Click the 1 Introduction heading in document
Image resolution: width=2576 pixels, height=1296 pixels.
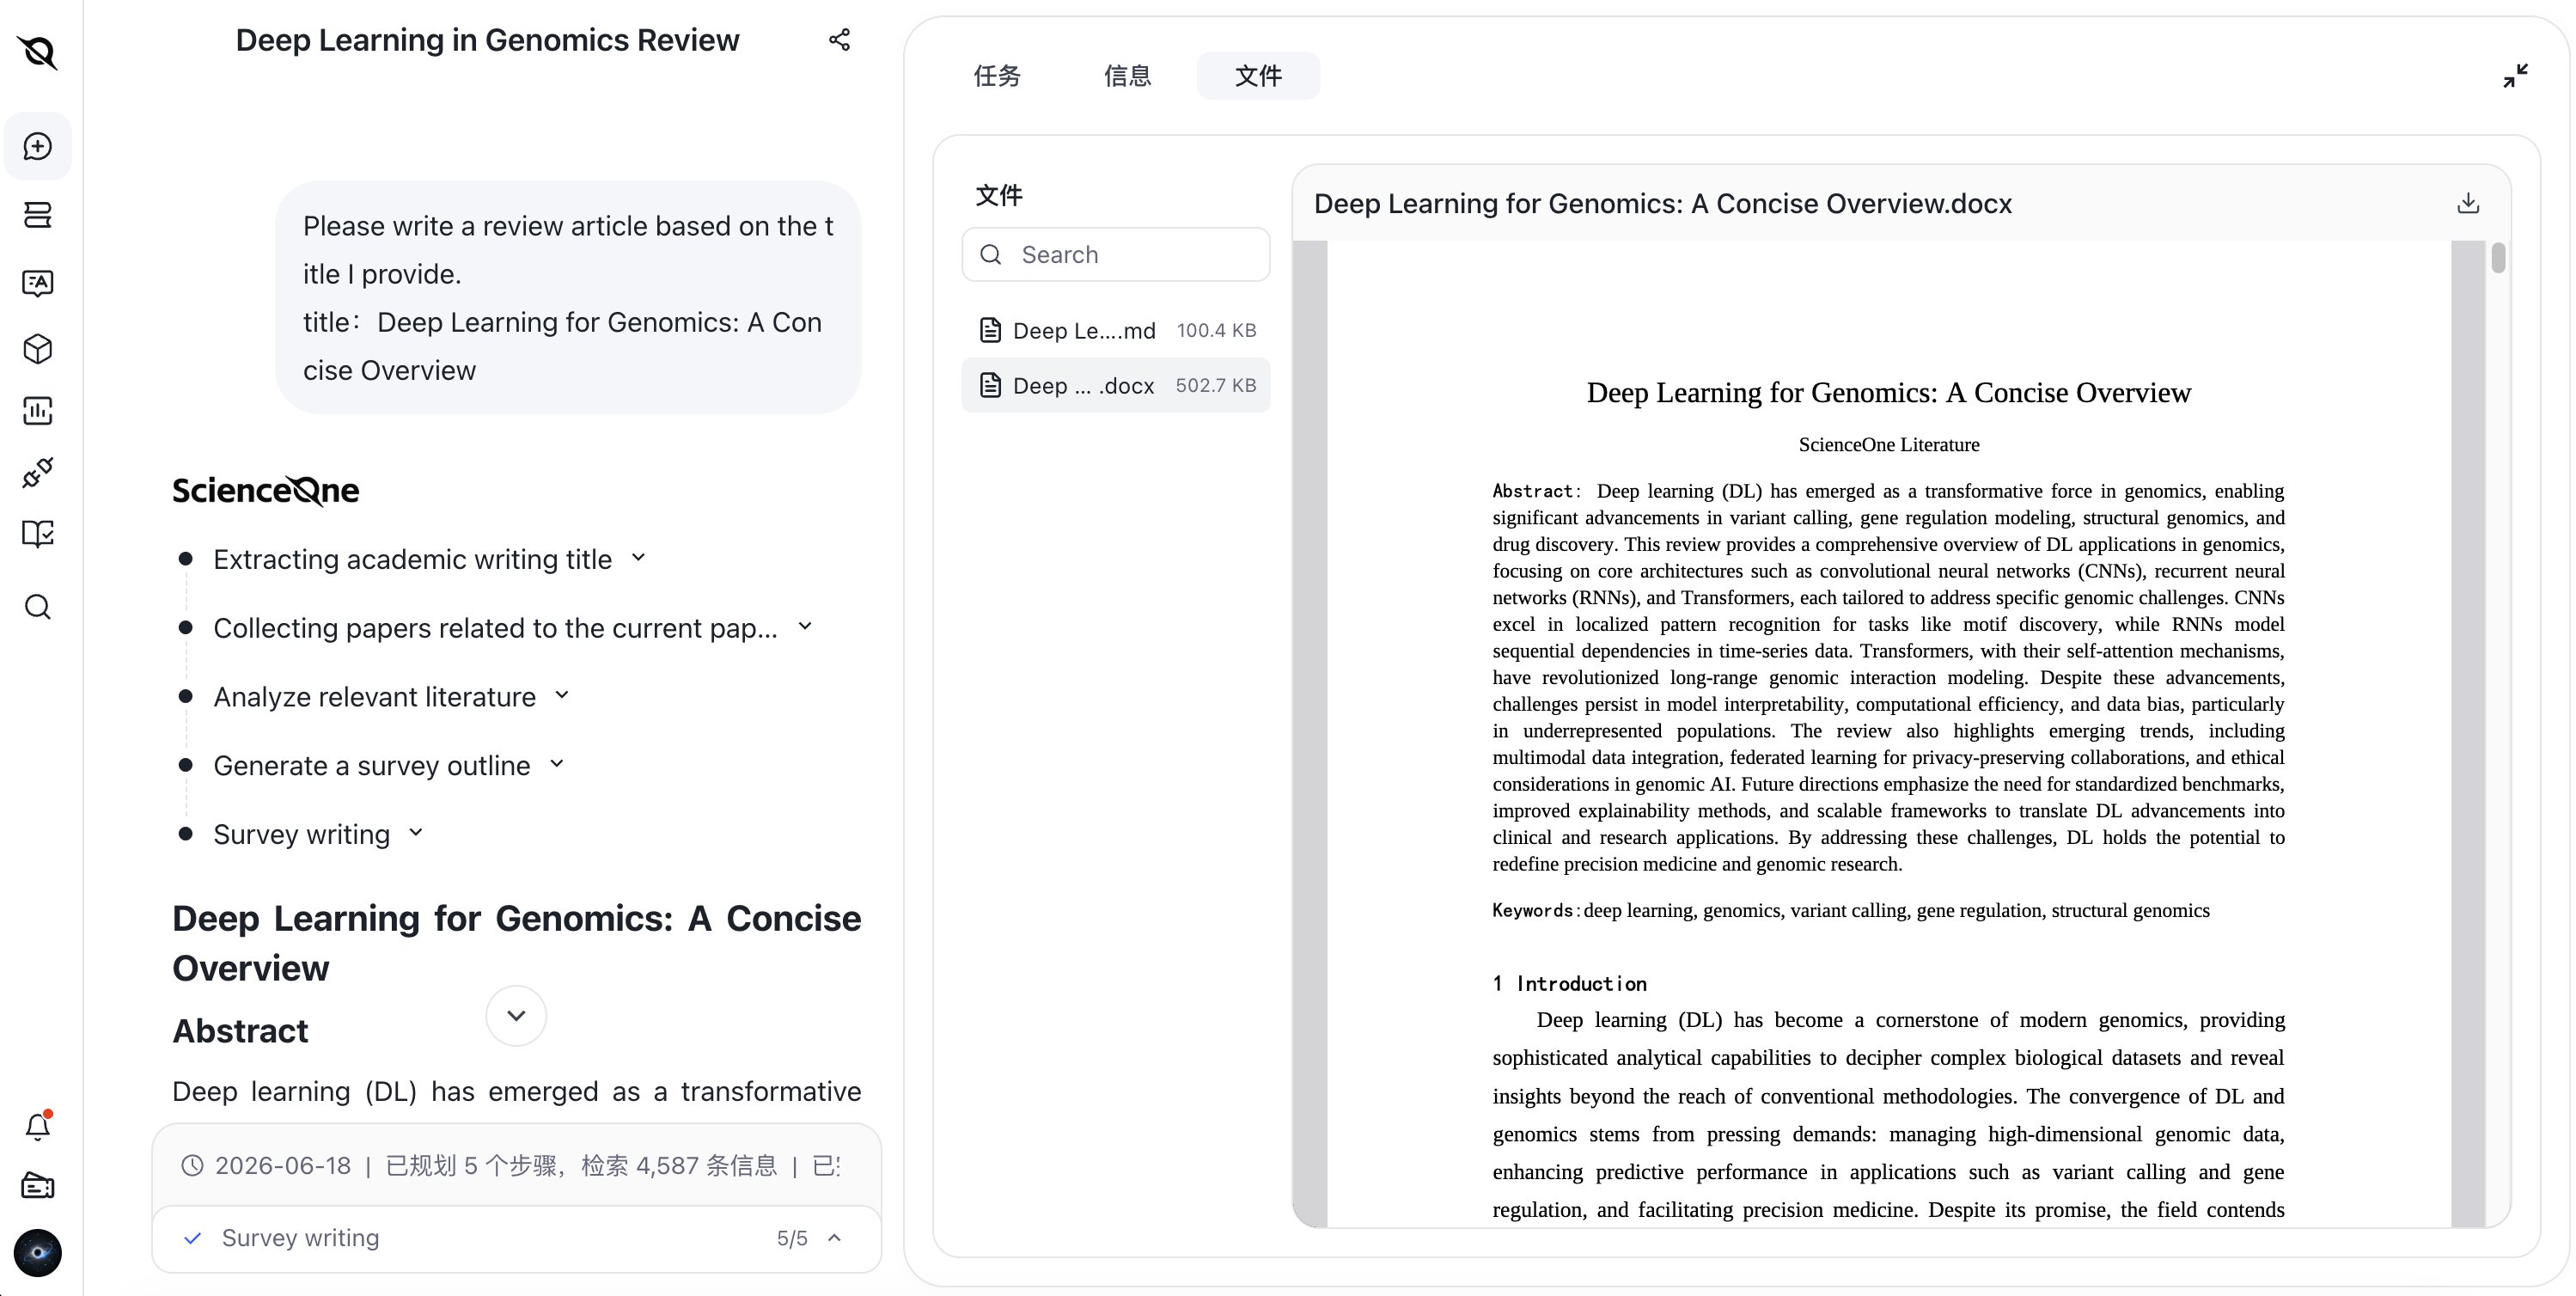point(1569,983)
